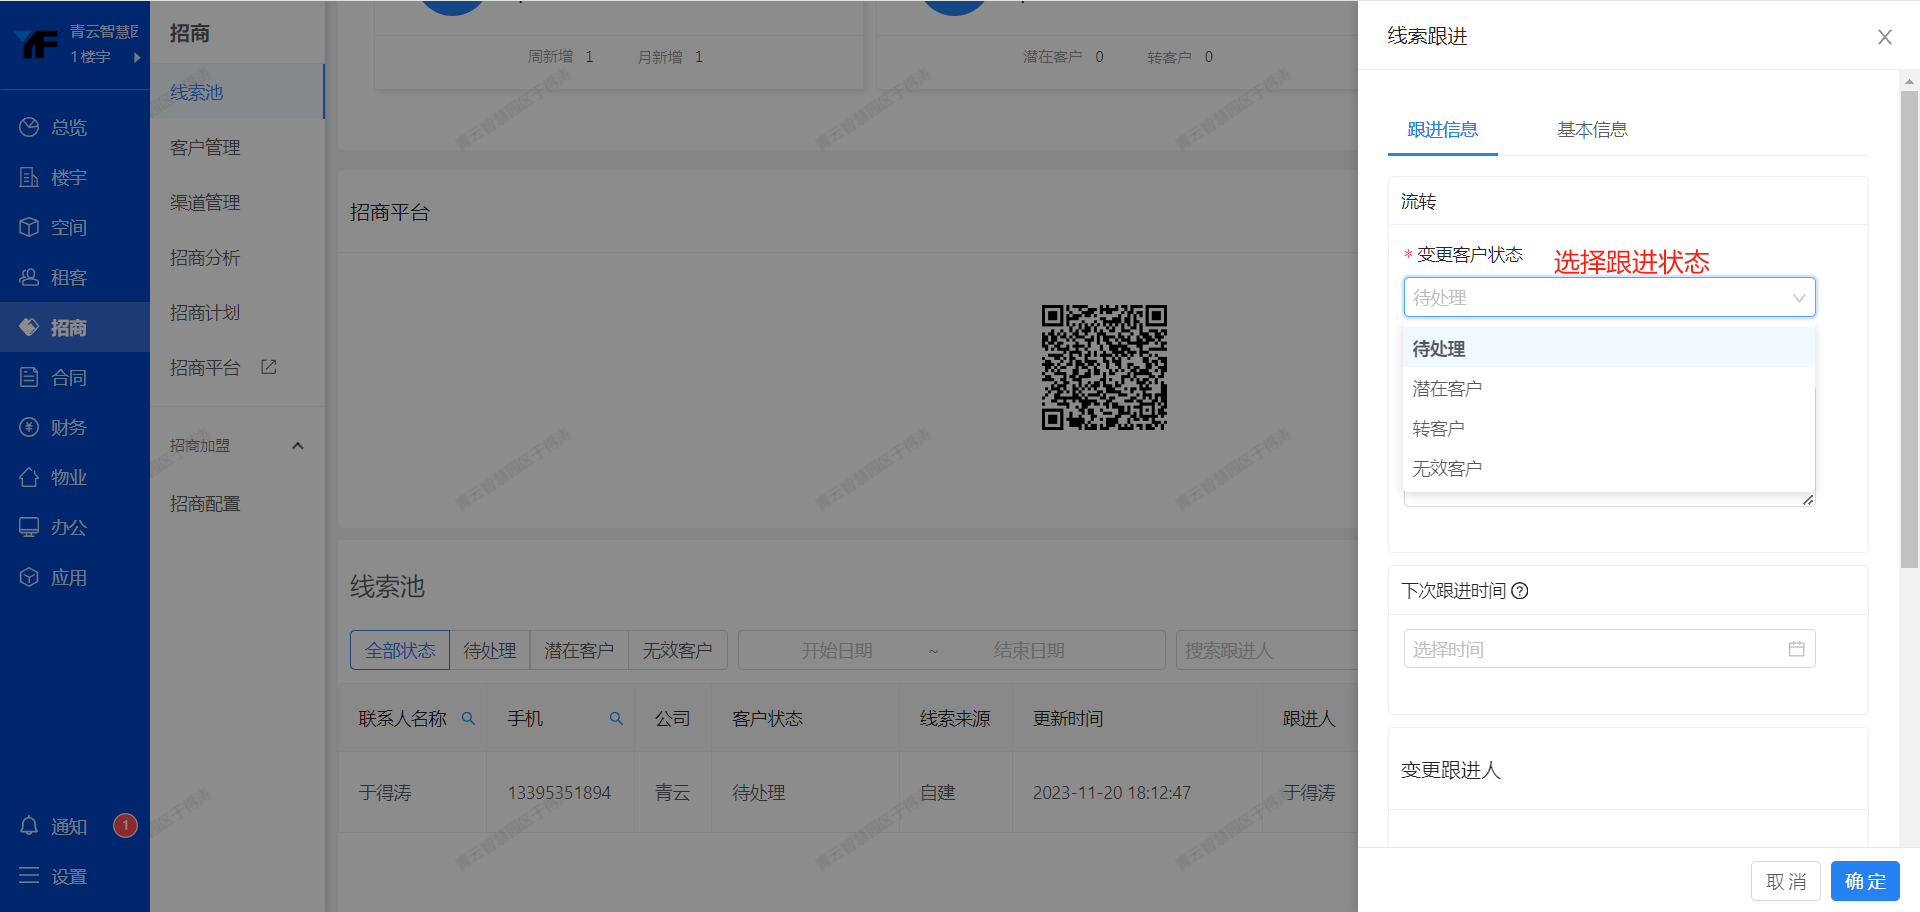Click the drawer's vertical scrollbar

click(x=1909, y=330)
